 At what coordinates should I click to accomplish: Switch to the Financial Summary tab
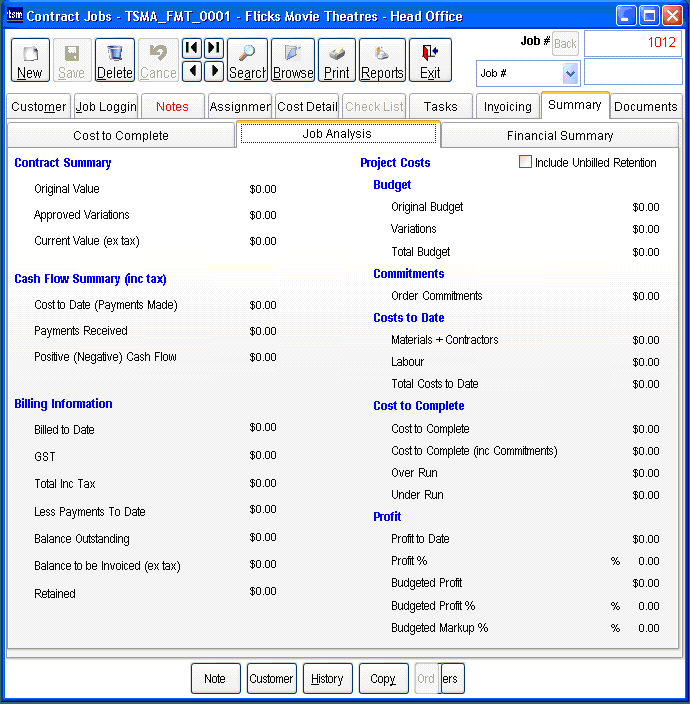559,136
